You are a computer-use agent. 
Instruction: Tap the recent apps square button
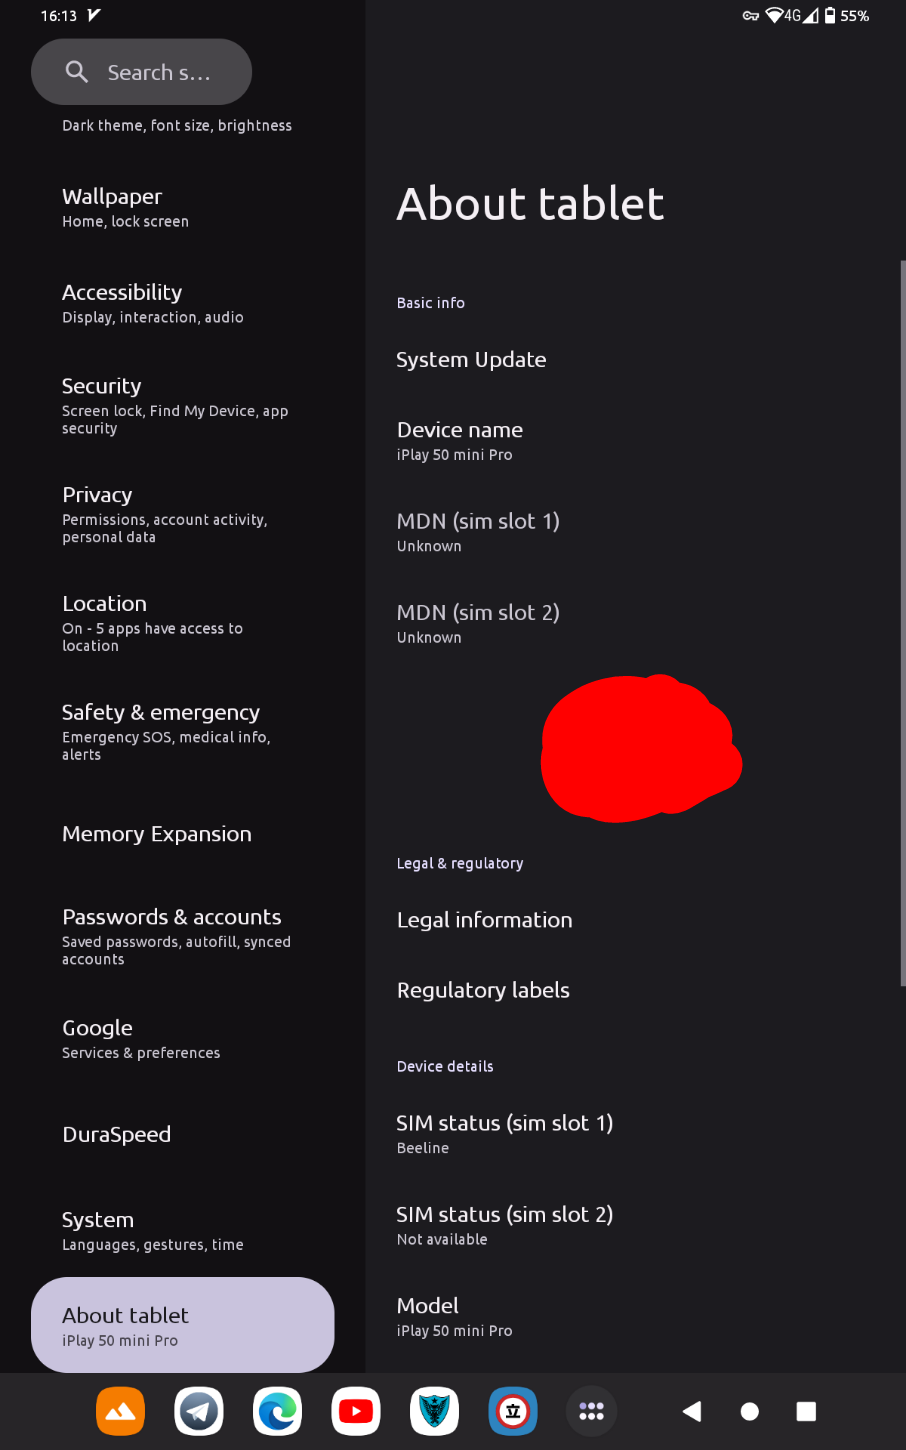click(806, 1411)
